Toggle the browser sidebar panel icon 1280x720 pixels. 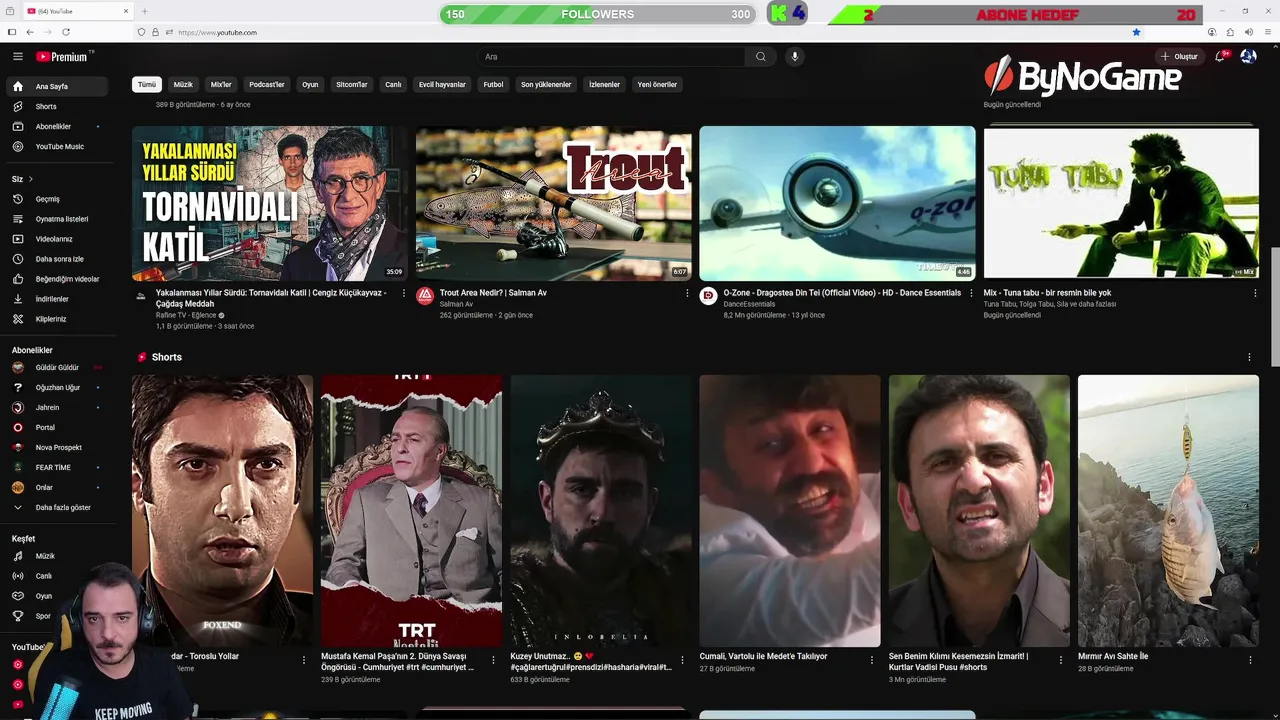[x=12, y=32]
